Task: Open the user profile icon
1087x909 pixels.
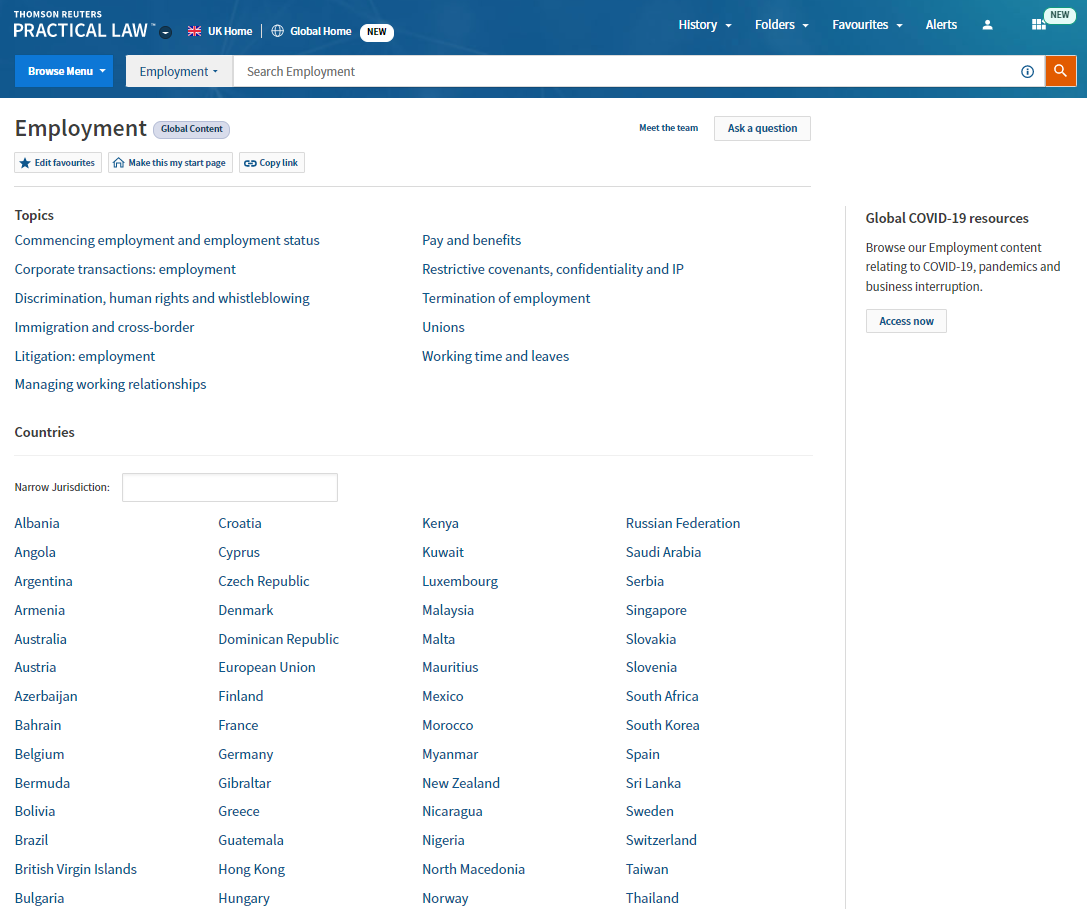Action: (x=987, y=25)
